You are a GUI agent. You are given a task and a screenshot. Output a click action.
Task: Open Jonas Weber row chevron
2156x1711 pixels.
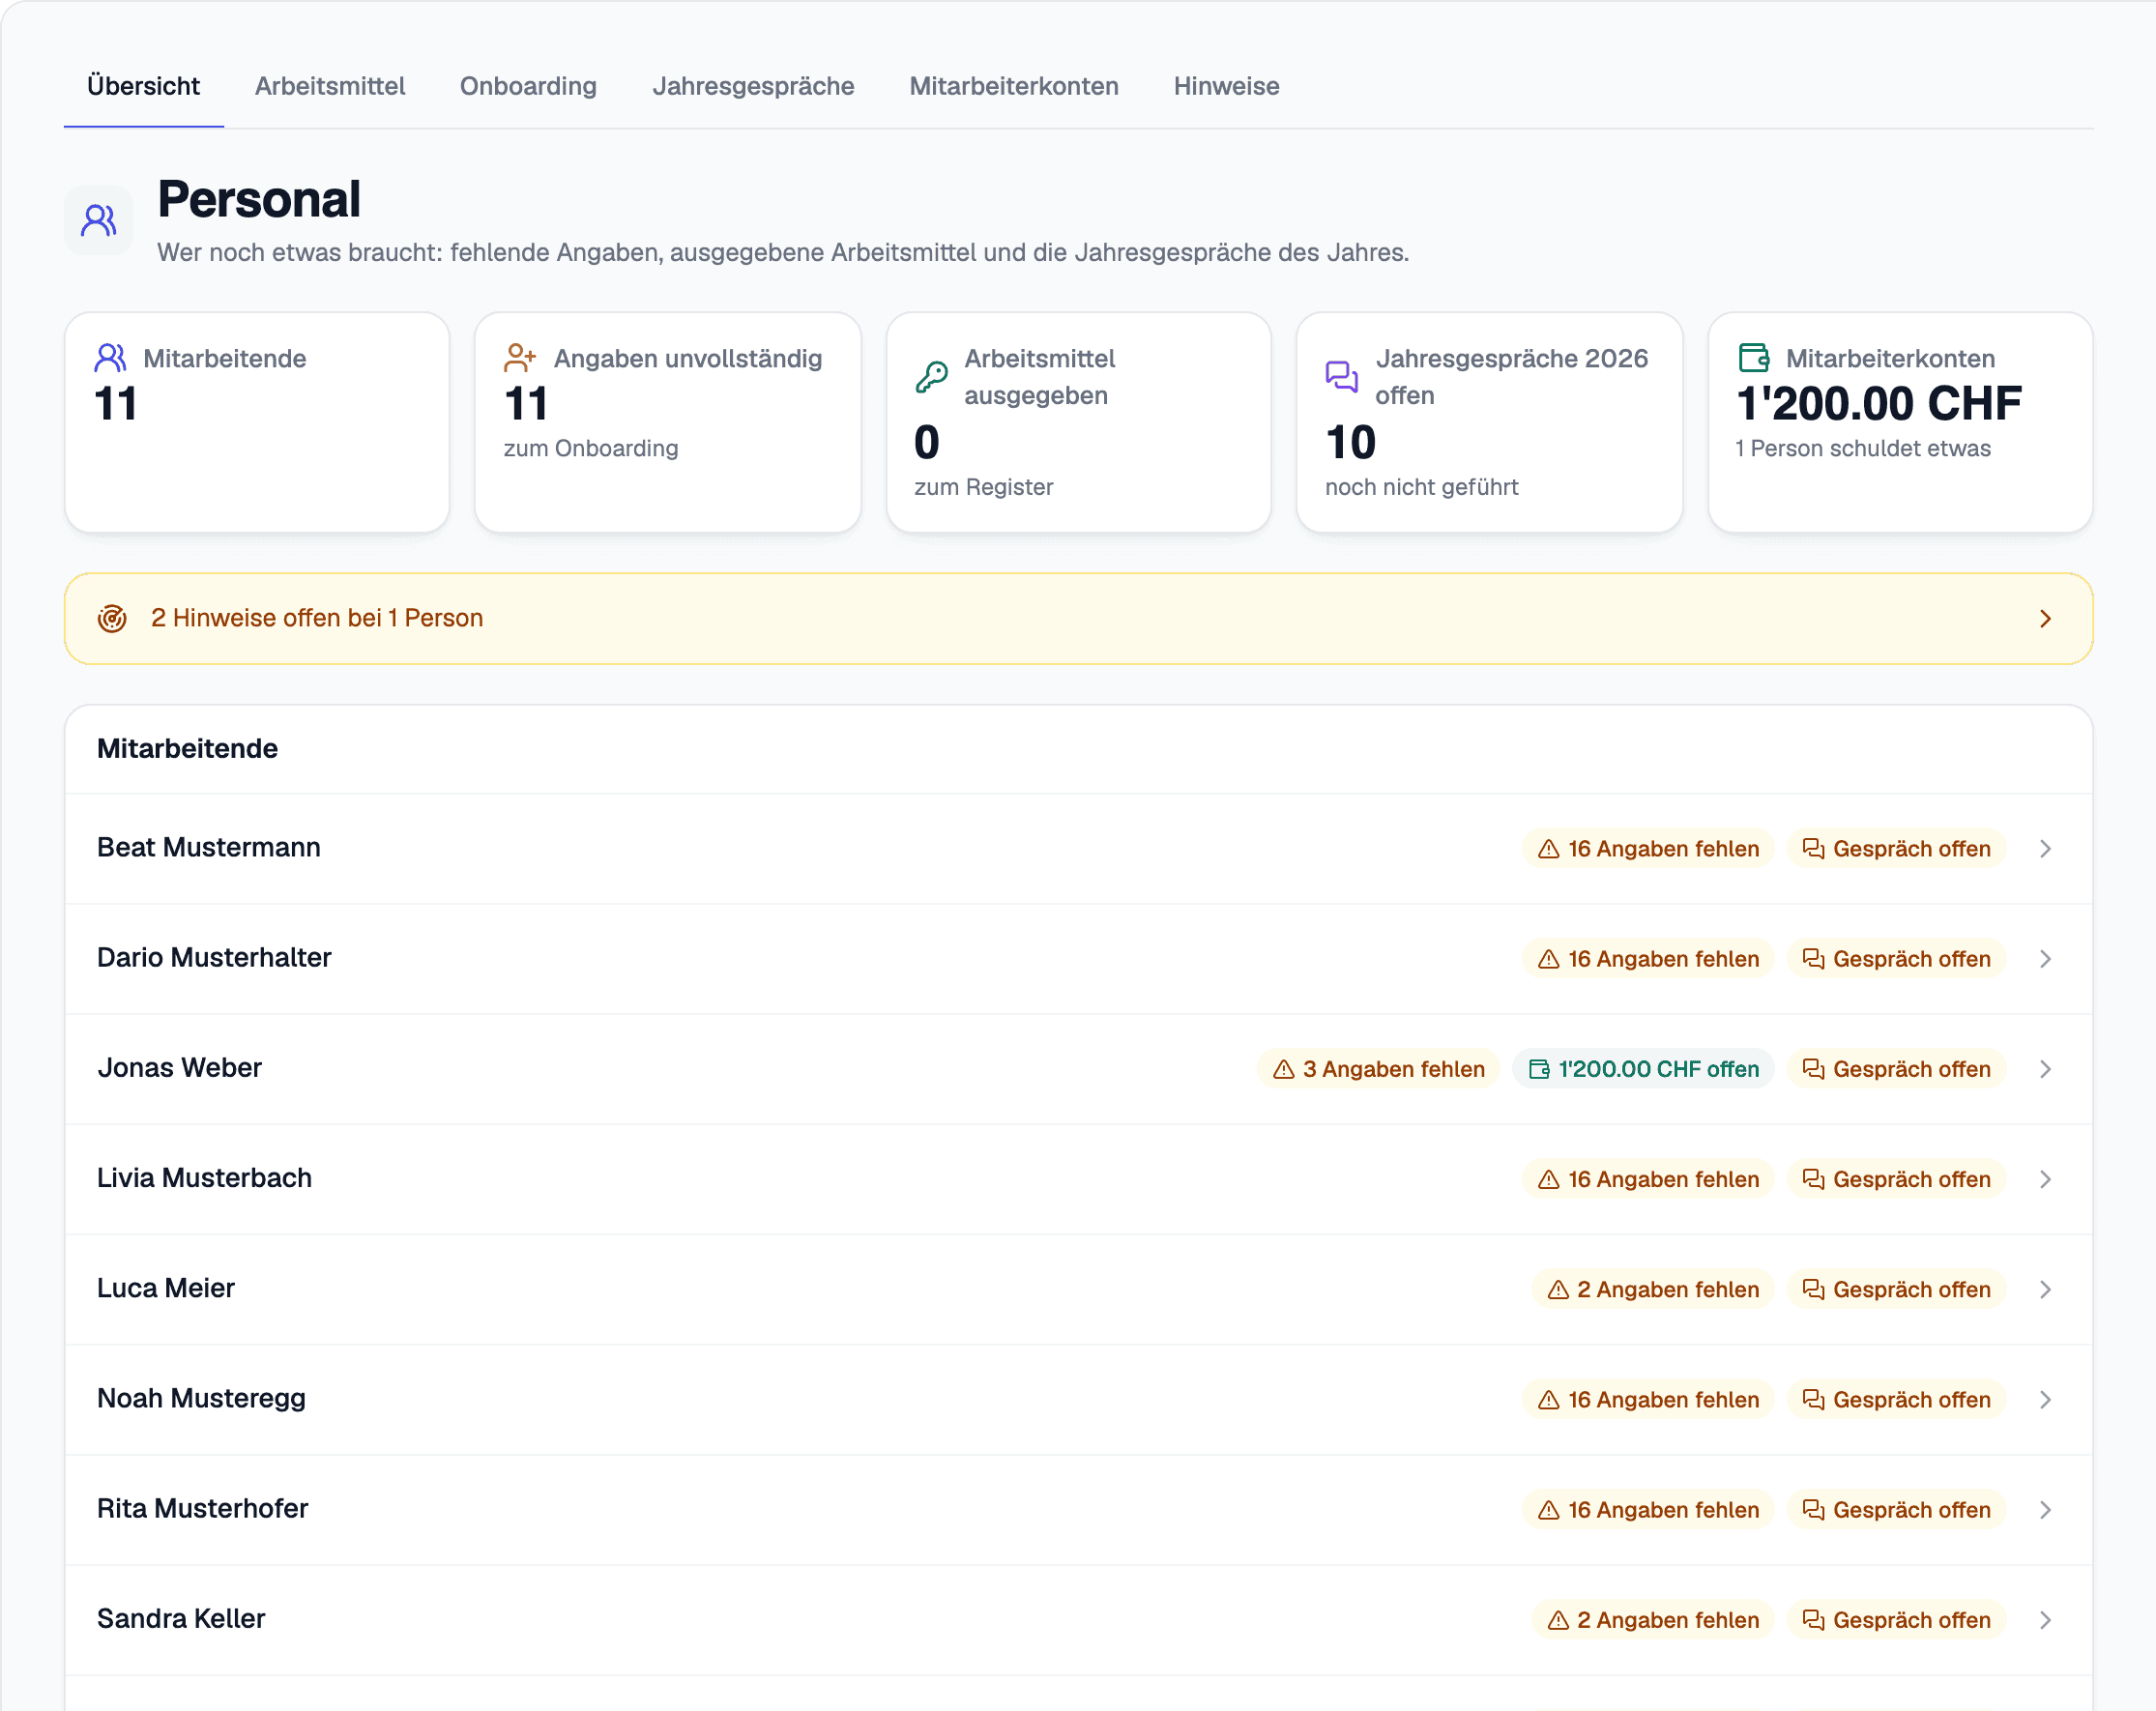click(2046, 1069)
